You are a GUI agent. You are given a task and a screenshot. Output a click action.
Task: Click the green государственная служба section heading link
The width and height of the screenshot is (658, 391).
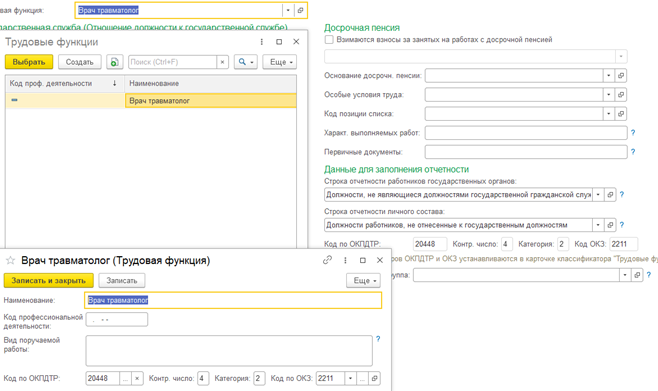click(144, 27)
